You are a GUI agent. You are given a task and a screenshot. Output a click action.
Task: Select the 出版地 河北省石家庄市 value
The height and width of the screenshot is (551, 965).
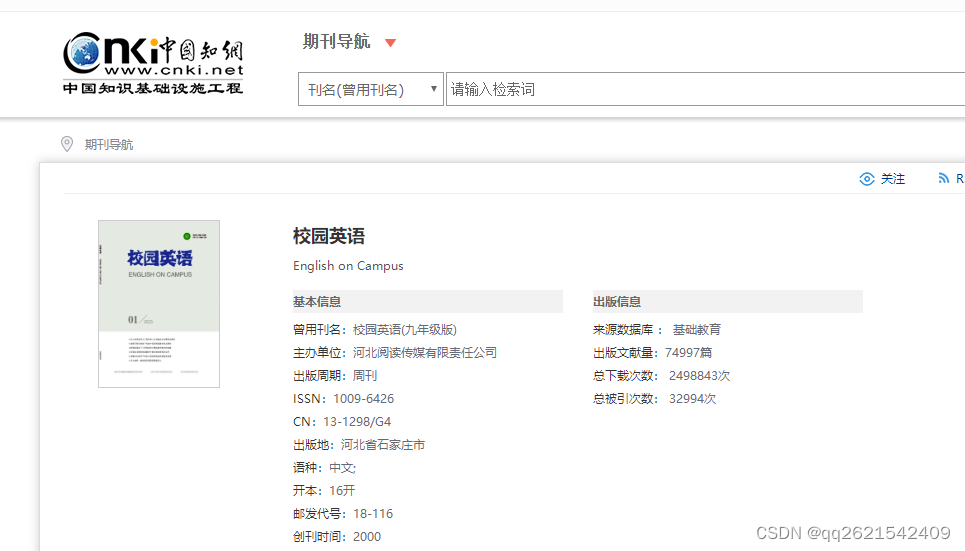[x=383, y=445]
